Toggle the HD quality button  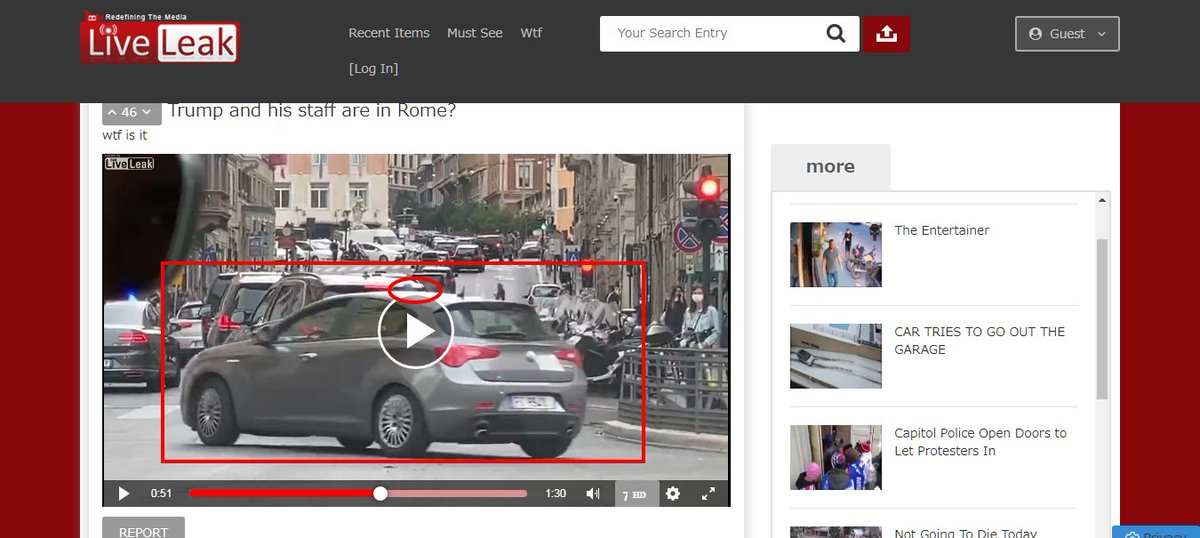pos(636,494)
